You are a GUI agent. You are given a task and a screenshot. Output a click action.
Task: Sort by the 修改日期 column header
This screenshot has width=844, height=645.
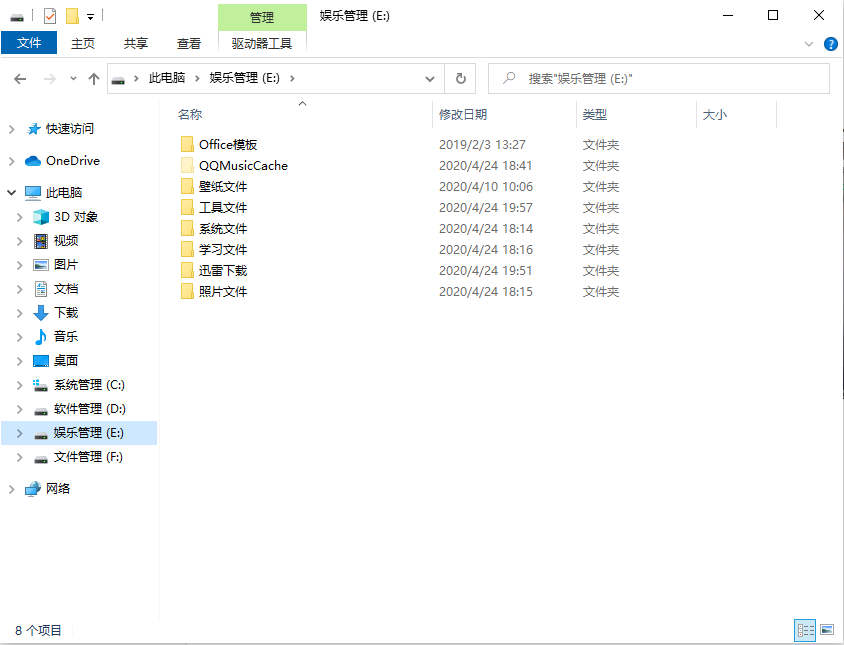[463, 115]
